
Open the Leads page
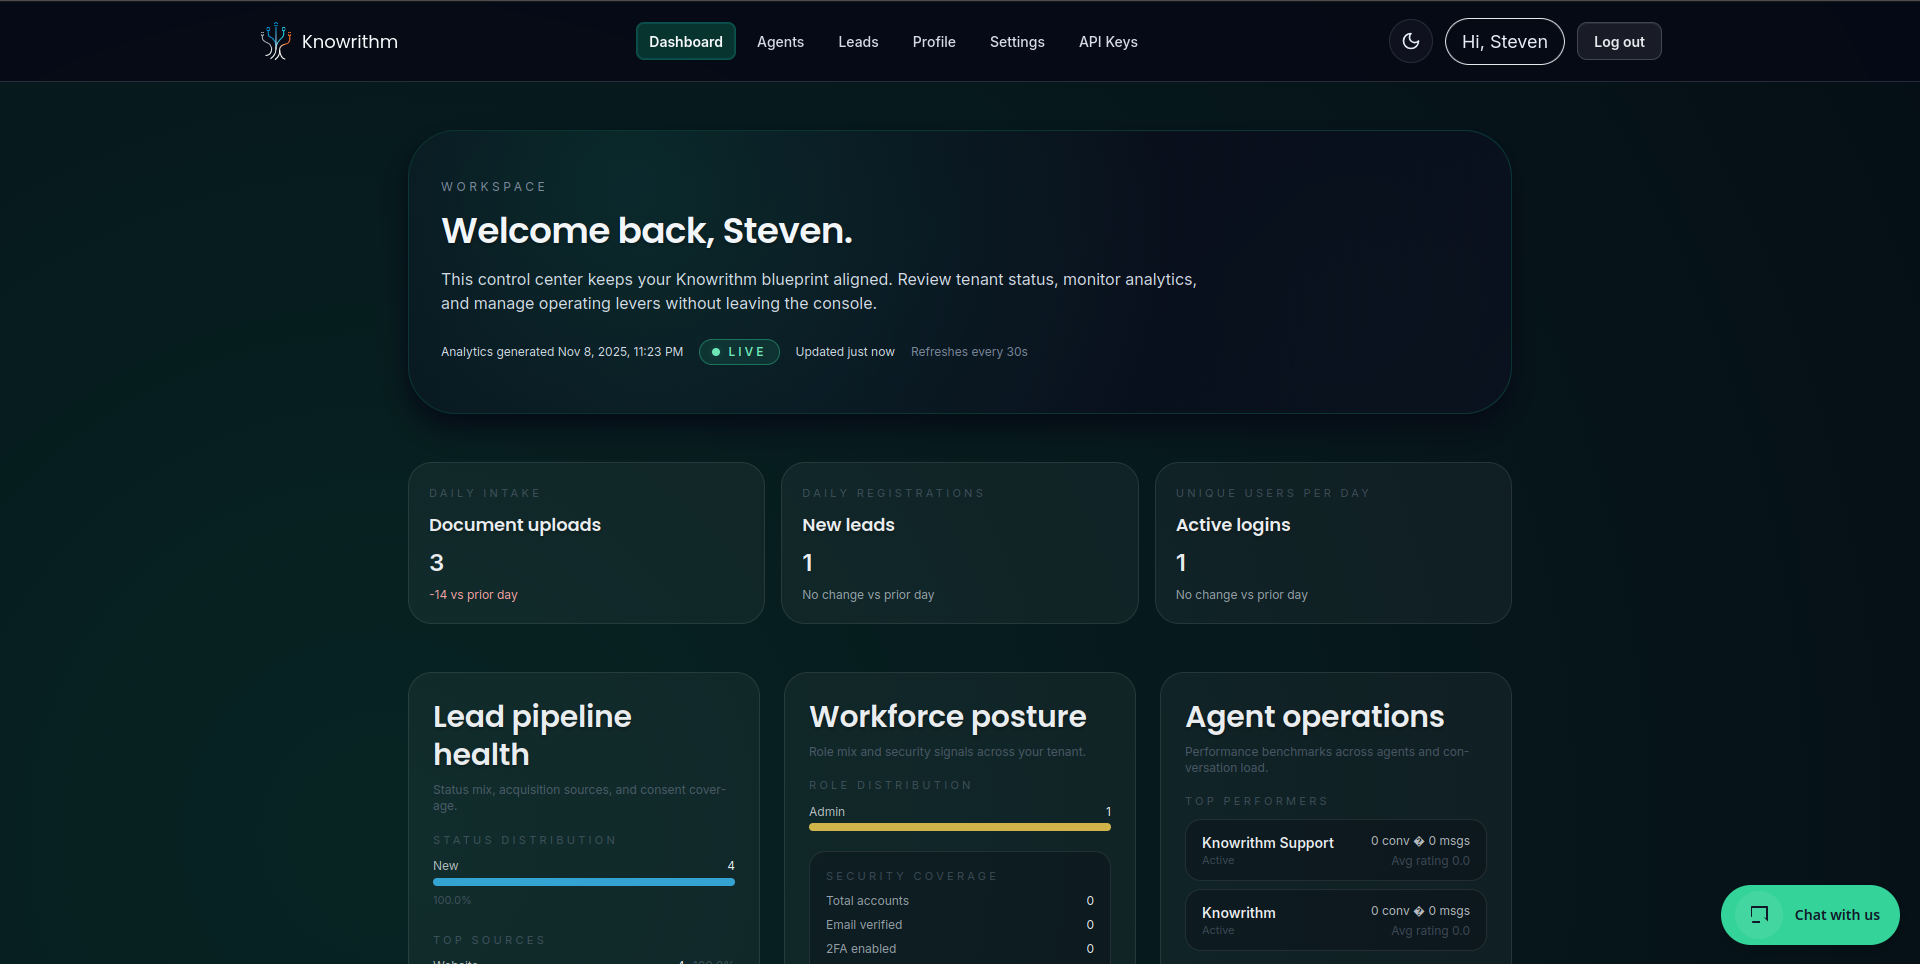point(857,41)
